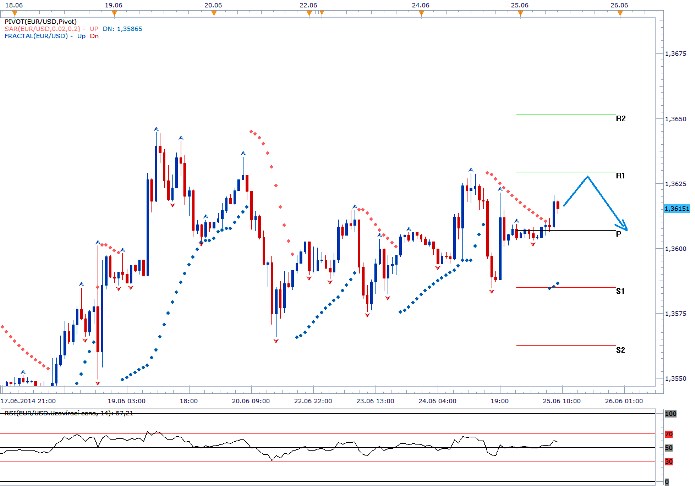Click the 23.06 13:00 time axis label
This screenshot has height=486, width=695.
coord(375,401)
